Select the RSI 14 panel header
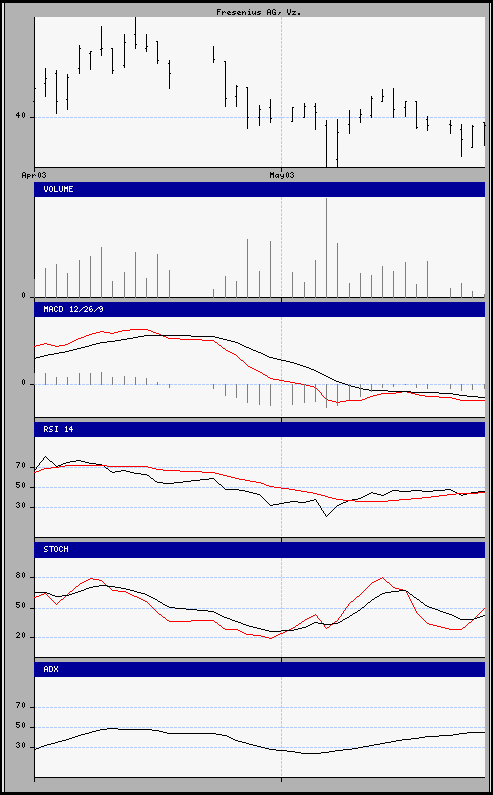Image resolution: width=493 pixels, height=795 pixels. pyautogui.click(x=260, y=429)
